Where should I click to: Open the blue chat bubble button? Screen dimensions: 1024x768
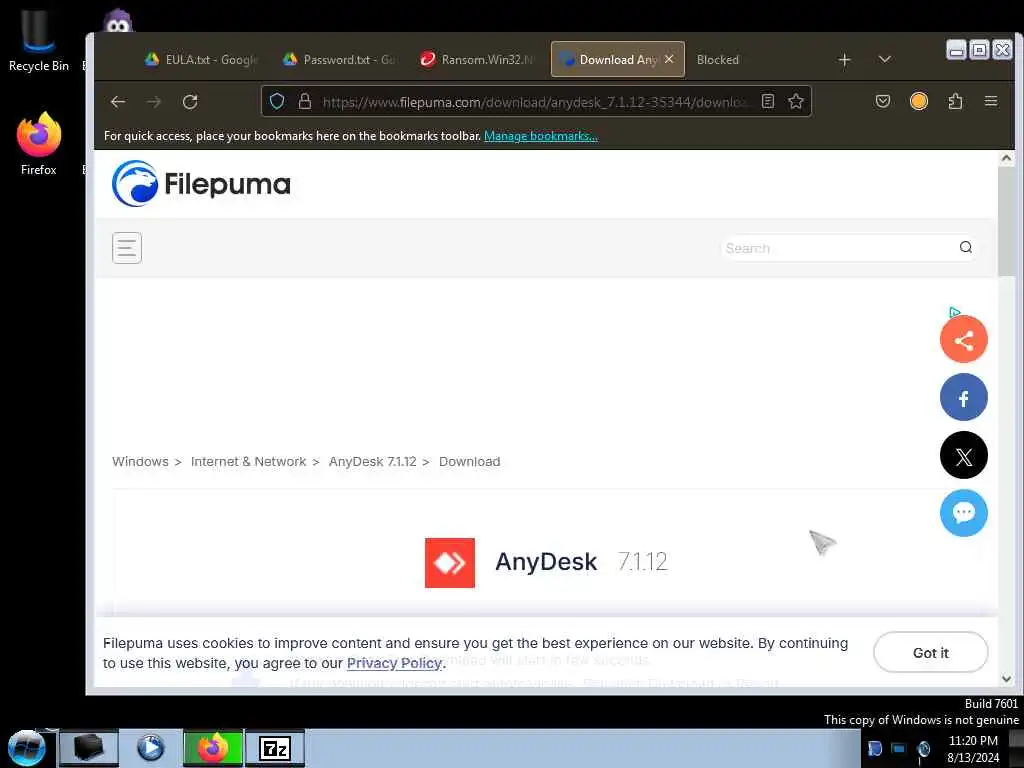coord(963,513)
